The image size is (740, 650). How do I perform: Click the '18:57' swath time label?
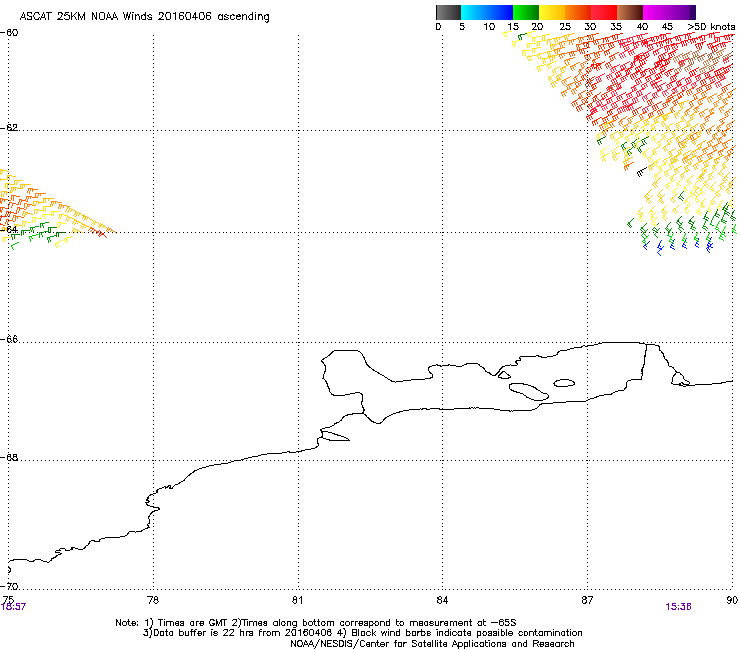pyautogui.click(x=13, y=607)
